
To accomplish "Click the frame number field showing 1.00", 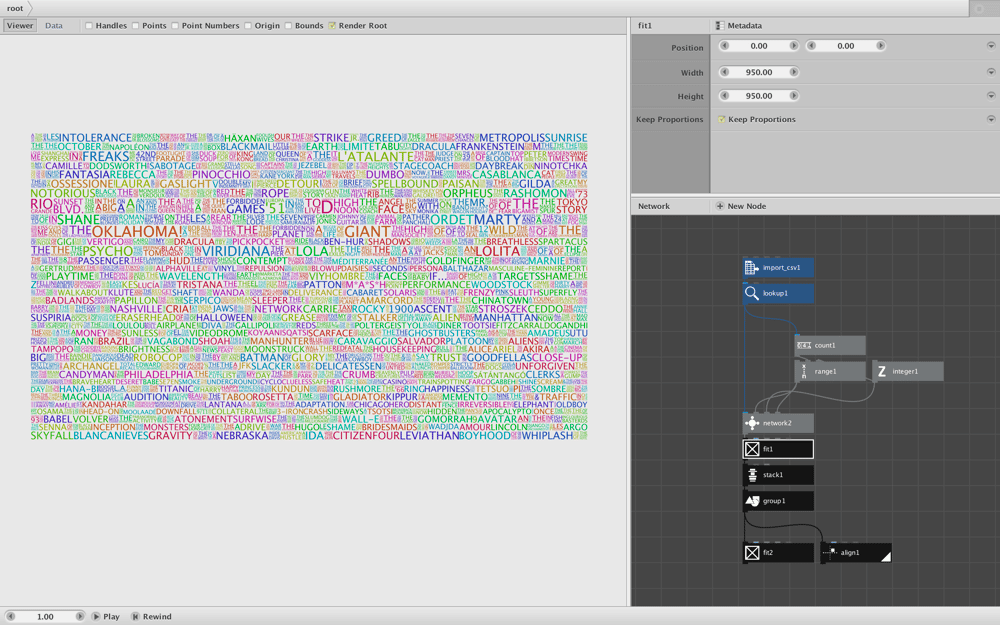I will (x=45, y=617).
